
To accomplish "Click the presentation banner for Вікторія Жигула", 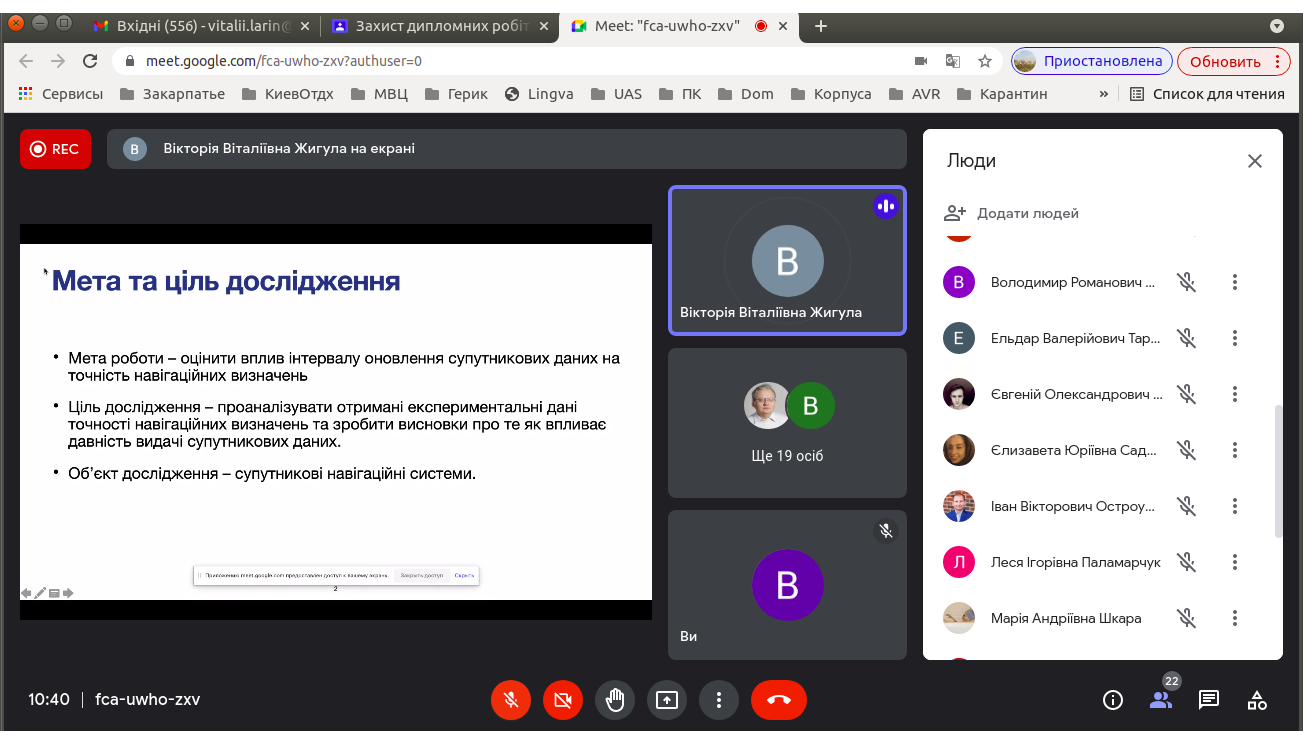I will click(507, 149).
